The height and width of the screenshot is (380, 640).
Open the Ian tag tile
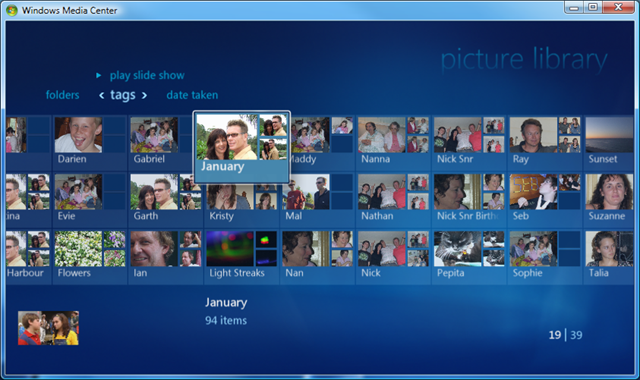pyautogui.click(x=166, y=257)
